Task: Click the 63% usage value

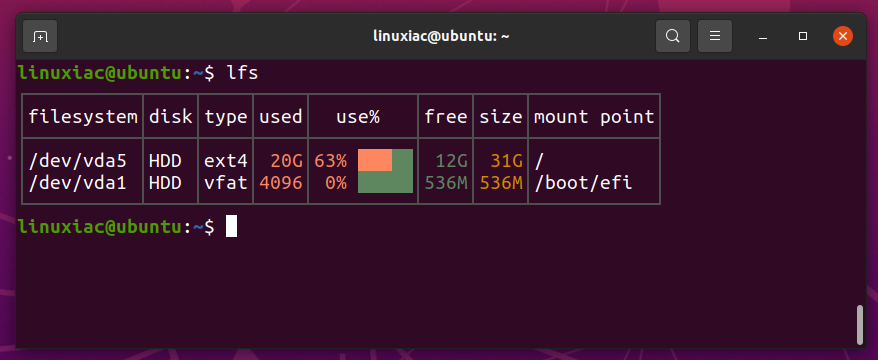Action: [330, 161]
